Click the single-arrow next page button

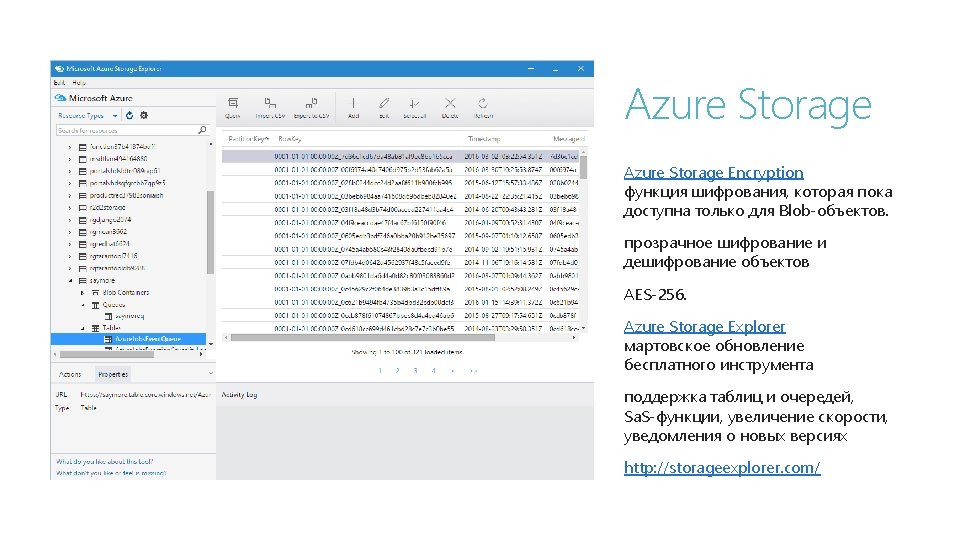click(452, 370)
